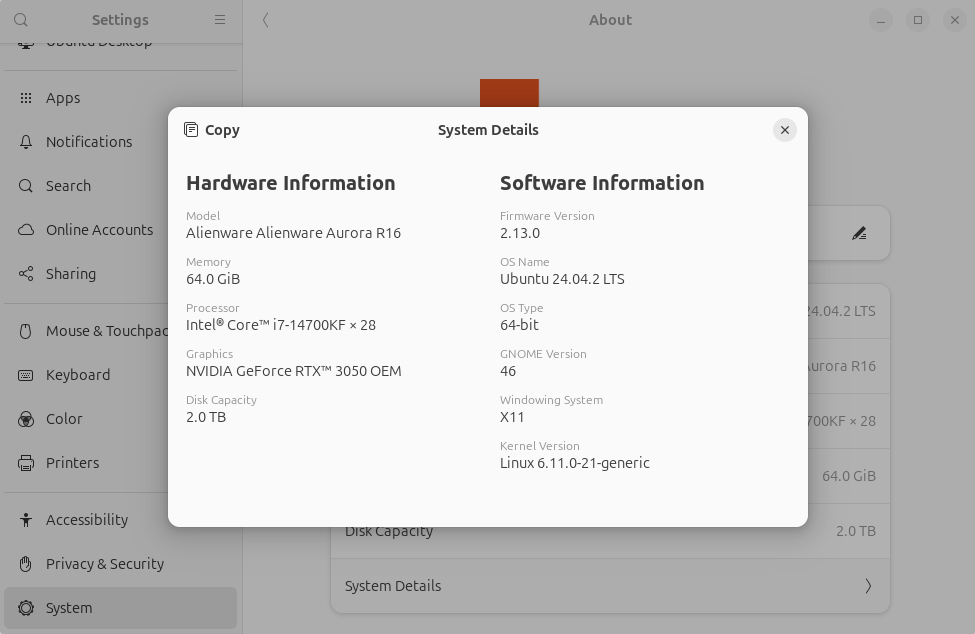Expand the System Details row chevron
975x634 pixels.
point(868,586)
